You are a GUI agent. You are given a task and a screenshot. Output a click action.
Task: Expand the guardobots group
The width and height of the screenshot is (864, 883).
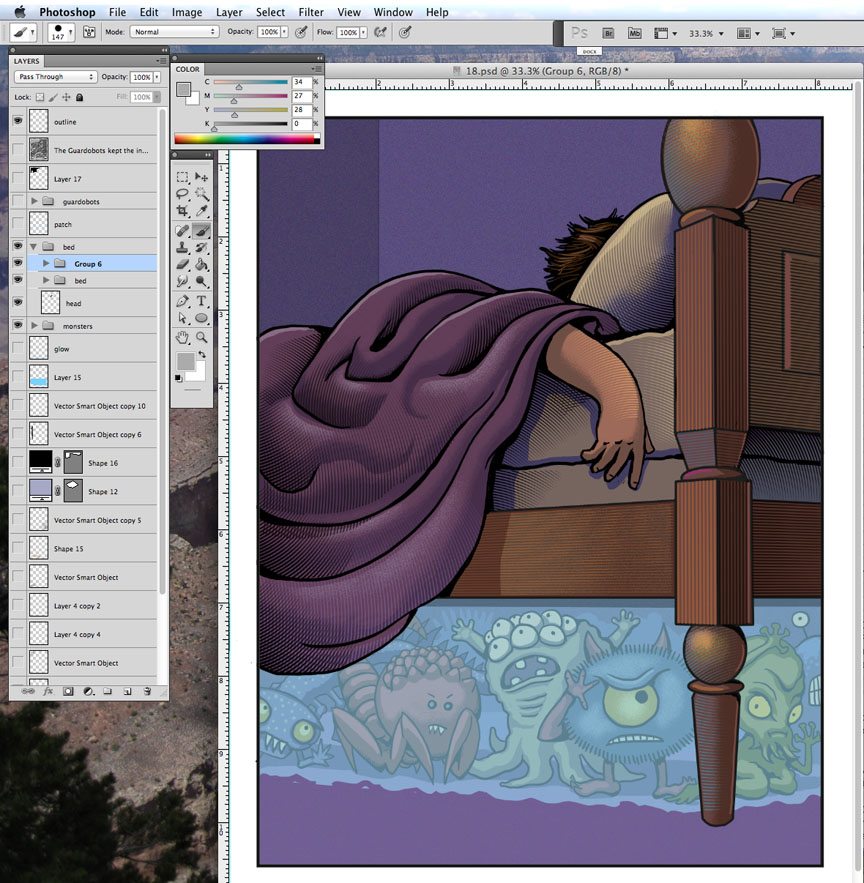pyautogui.click(x=34, y=201)
